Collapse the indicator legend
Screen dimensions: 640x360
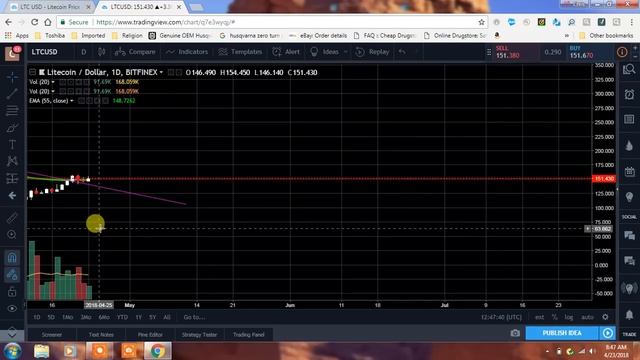point(33,72)
